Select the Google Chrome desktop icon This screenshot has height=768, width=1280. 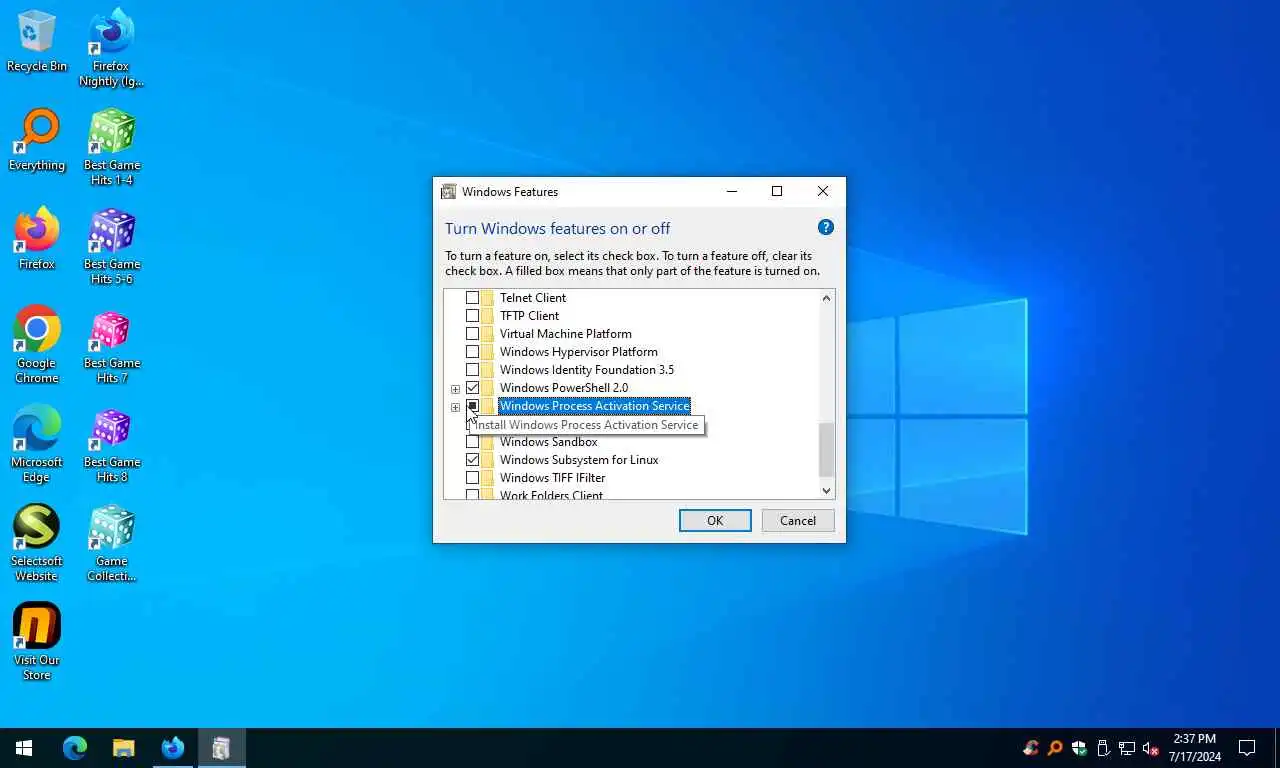tap(37, 345)
